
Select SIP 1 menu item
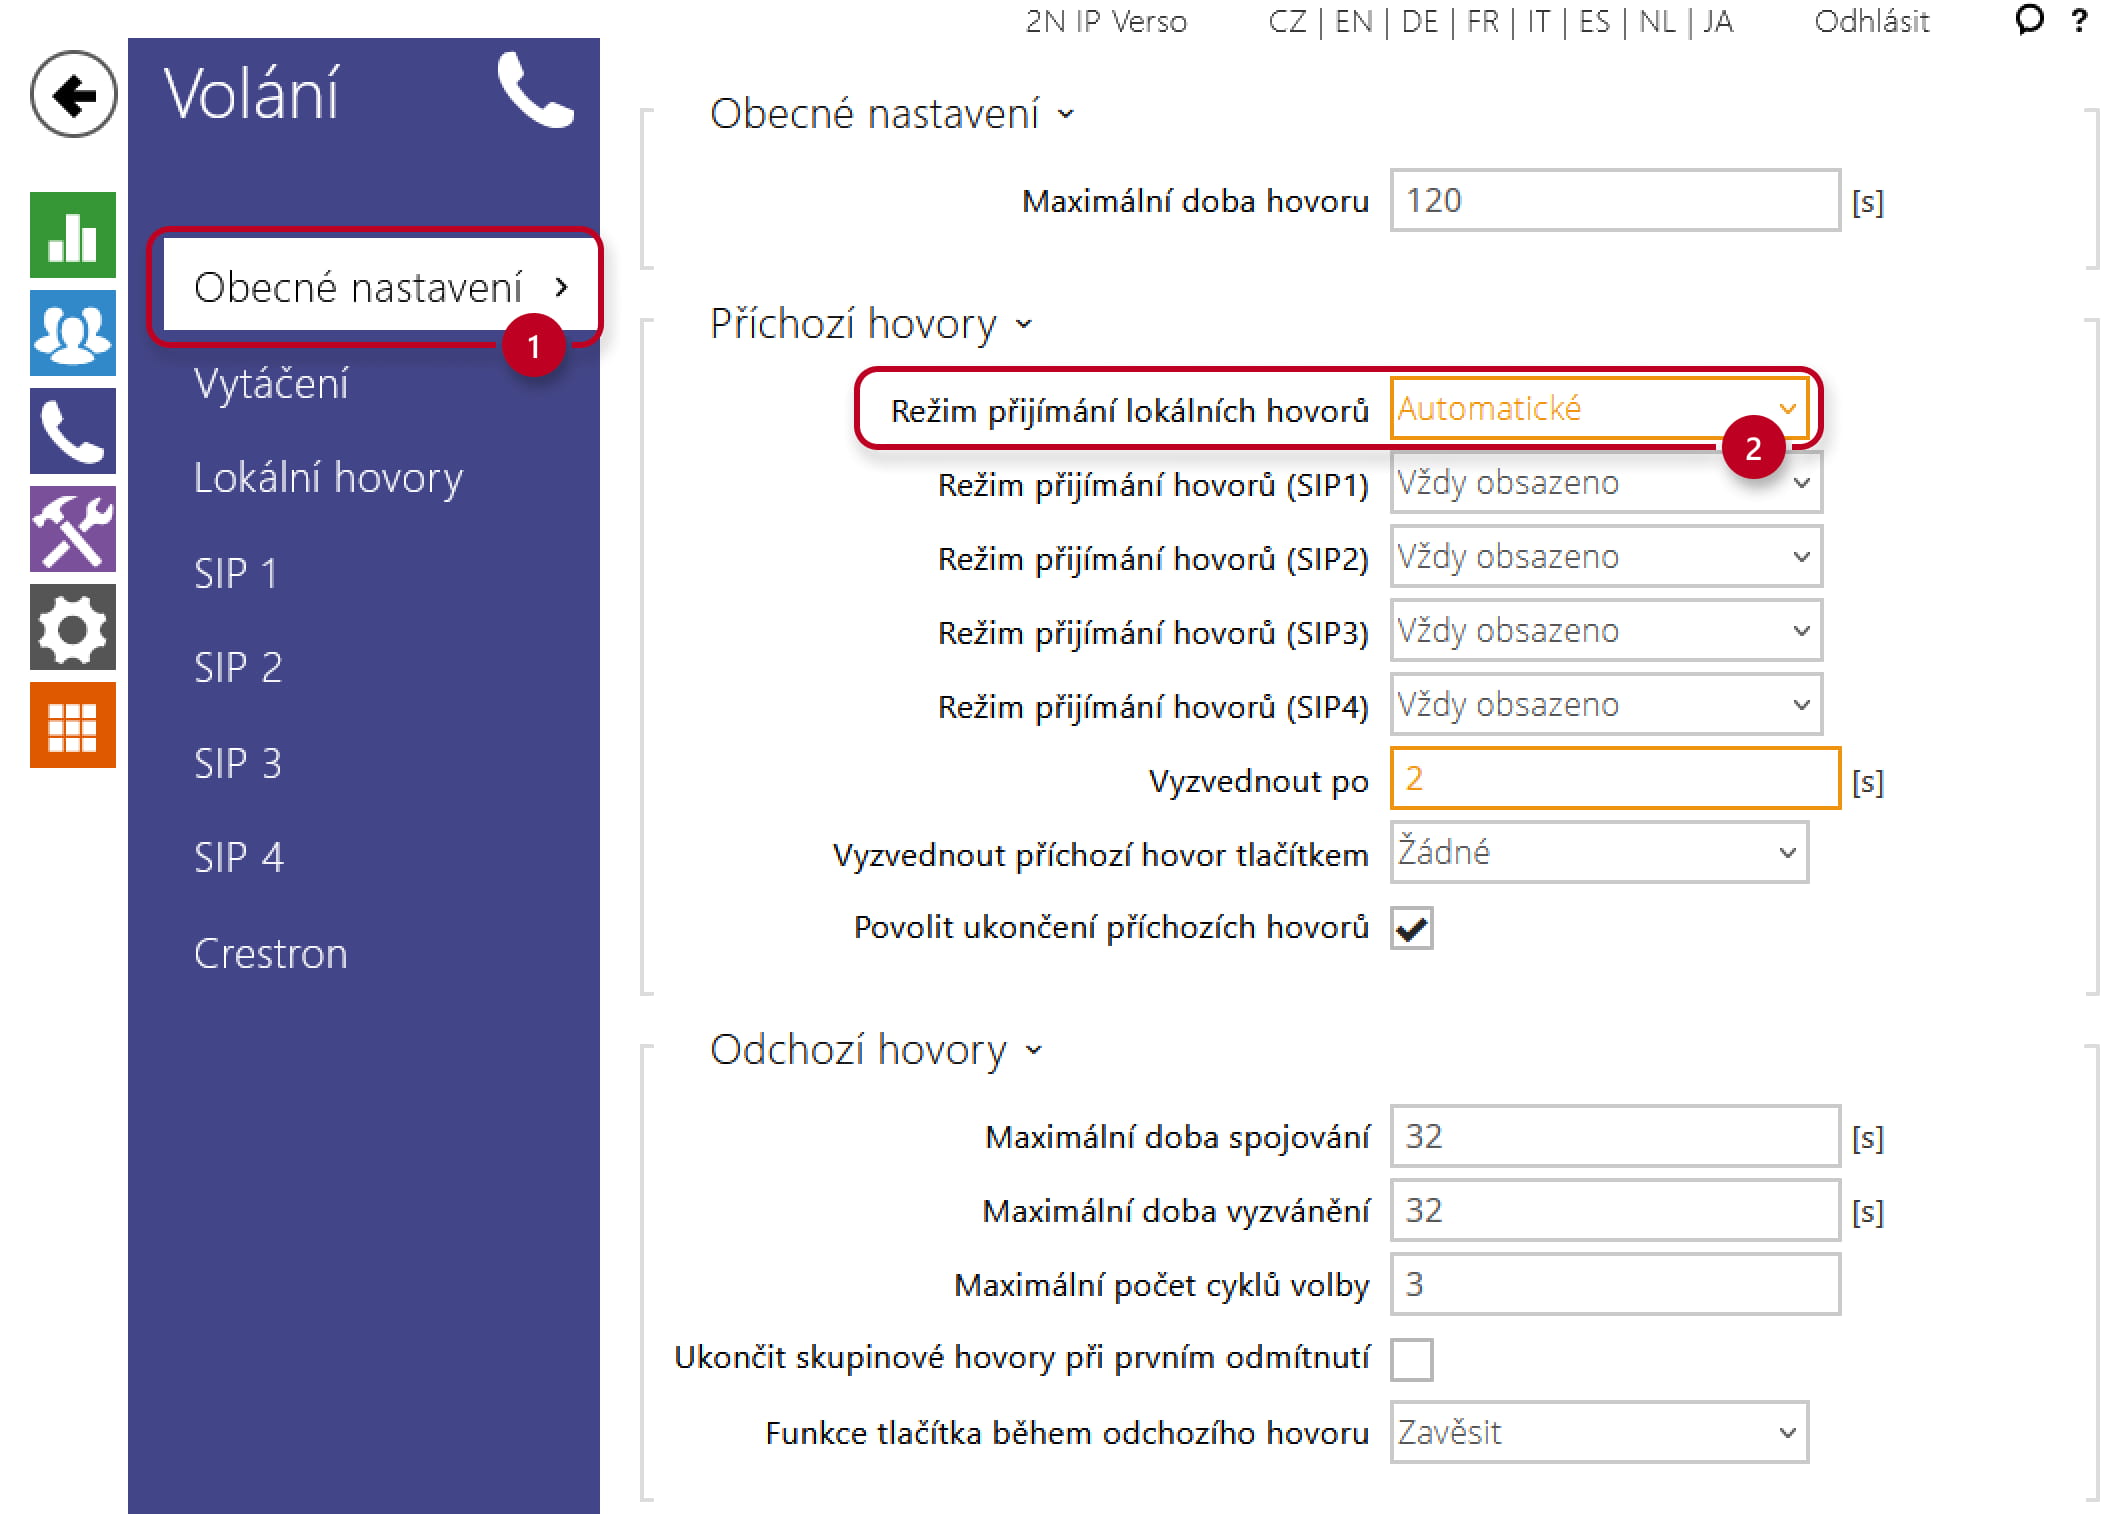click(236, 573)
